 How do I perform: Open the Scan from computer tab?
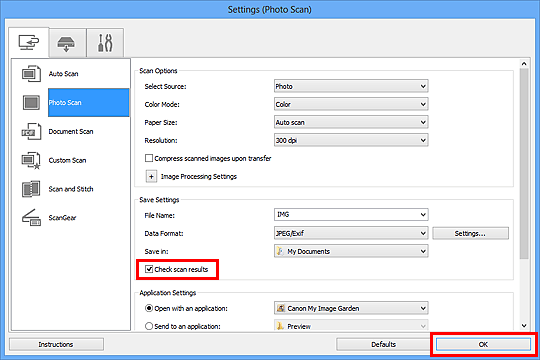pyautogui.click(x=29, y=42)
